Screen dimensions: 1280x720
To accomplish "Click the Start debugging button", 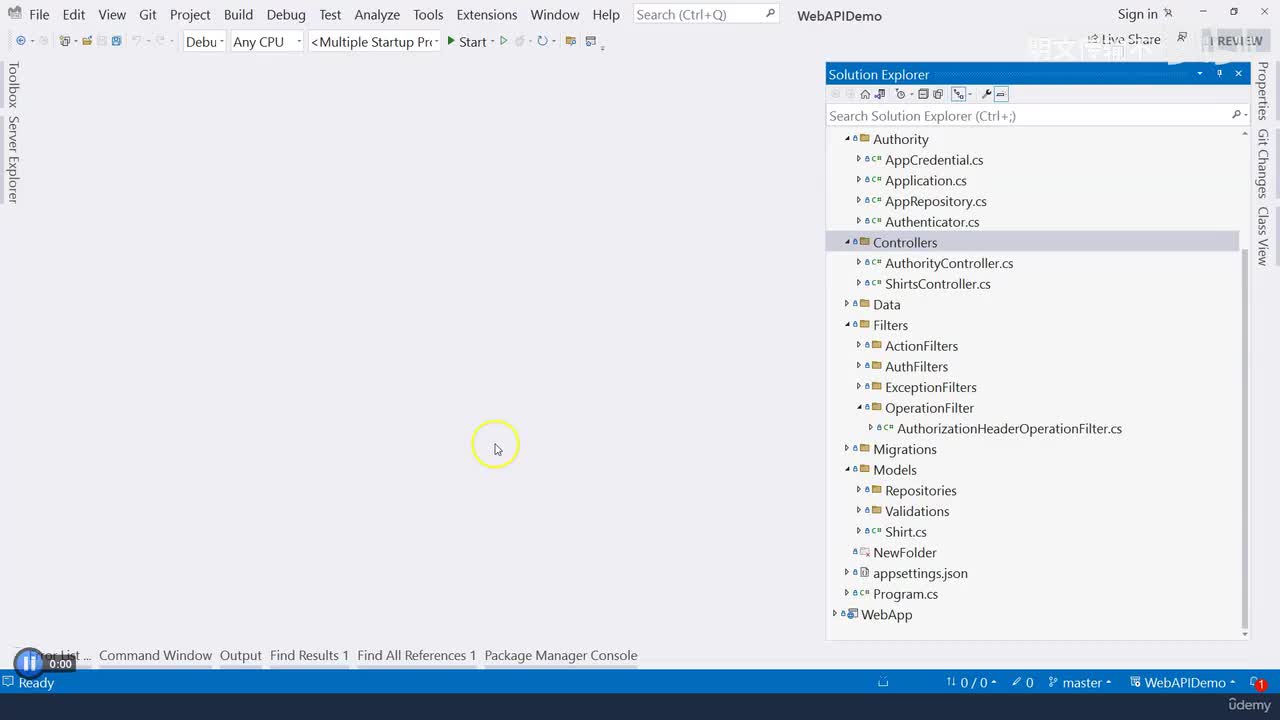I will click(x=465, y=41).
